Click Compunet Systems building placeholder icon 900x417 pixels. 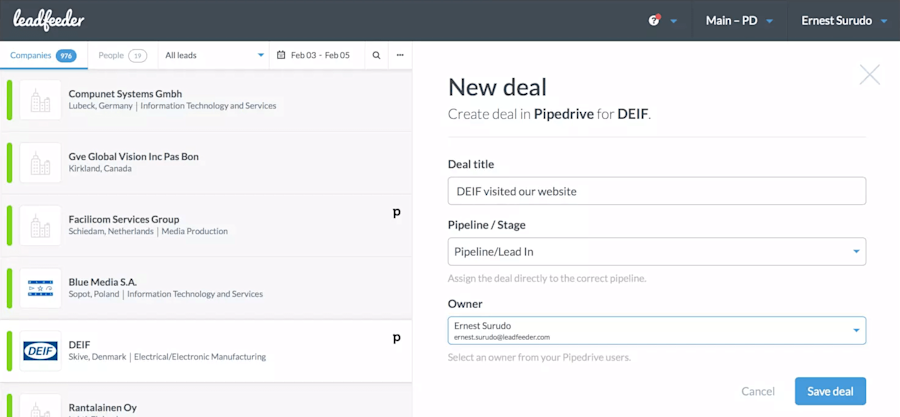tap(40, 100)
